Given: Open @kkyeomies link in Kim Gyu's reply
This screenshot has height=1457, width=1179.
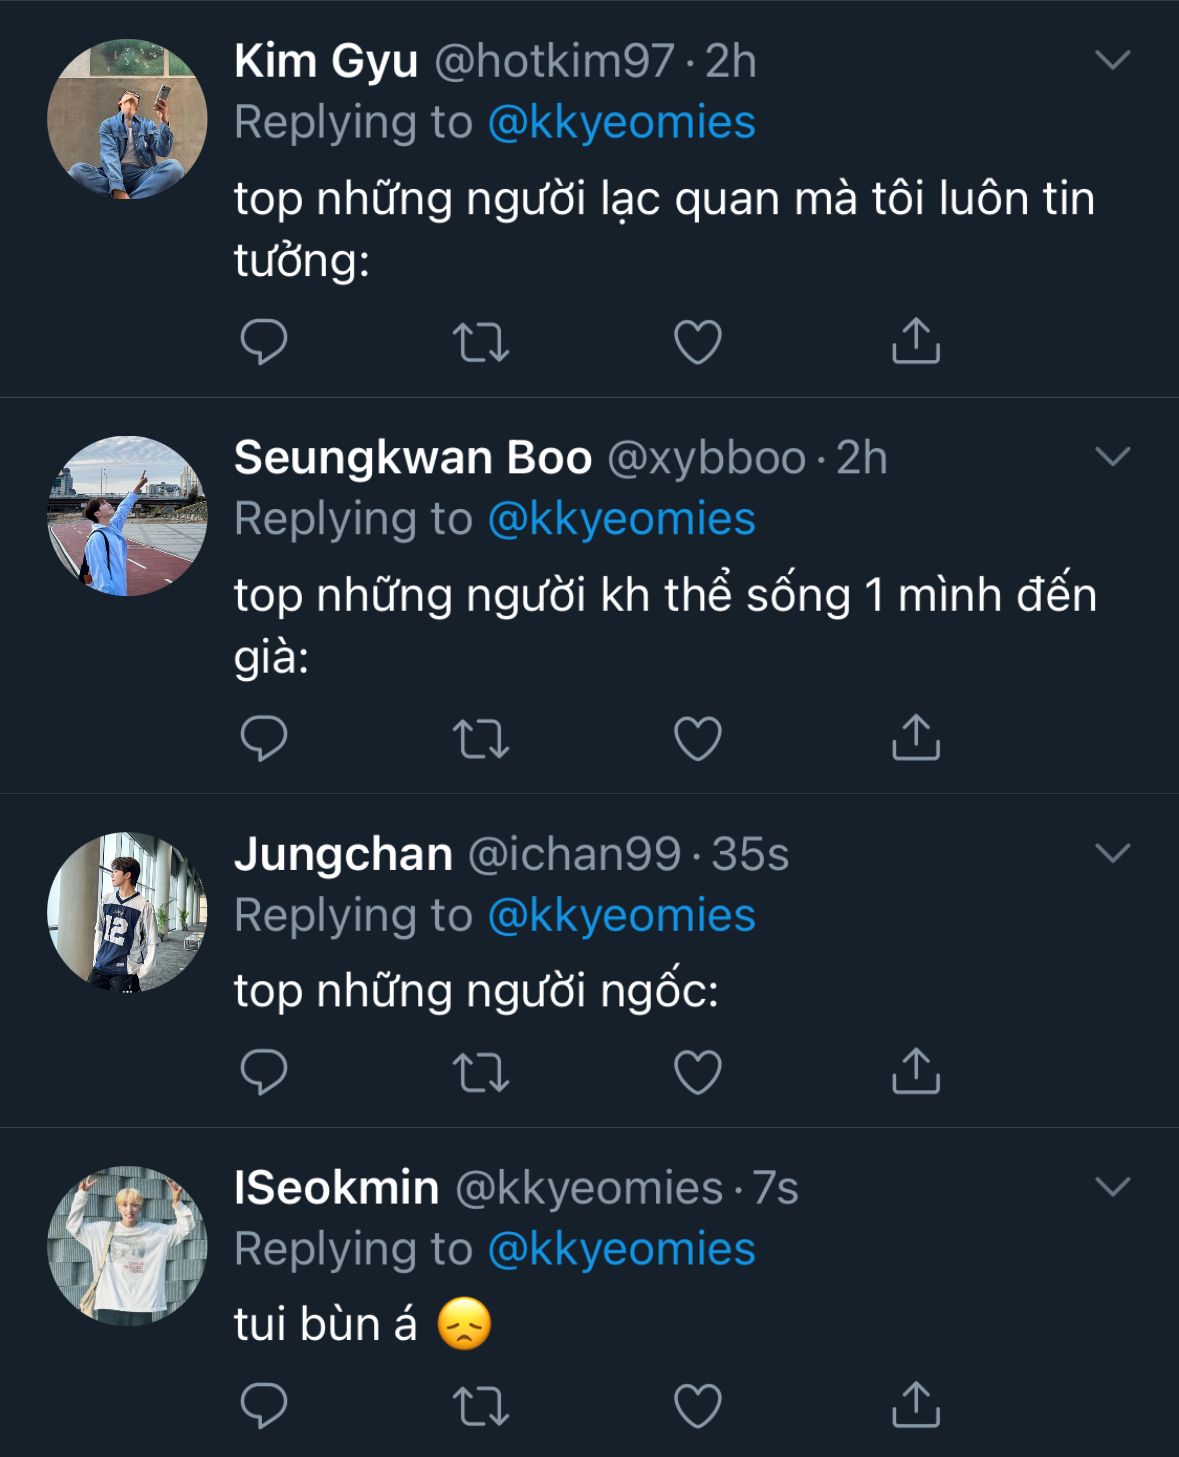Looking at the screenshot, I should [621, 123].
